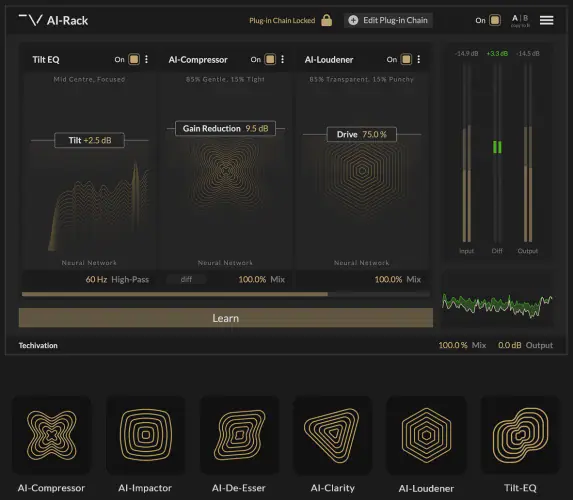This screenshot has width=573, height=500.
Task: Switch A/B comparison state
Action: pyautogui.click(x=520, y=20)
